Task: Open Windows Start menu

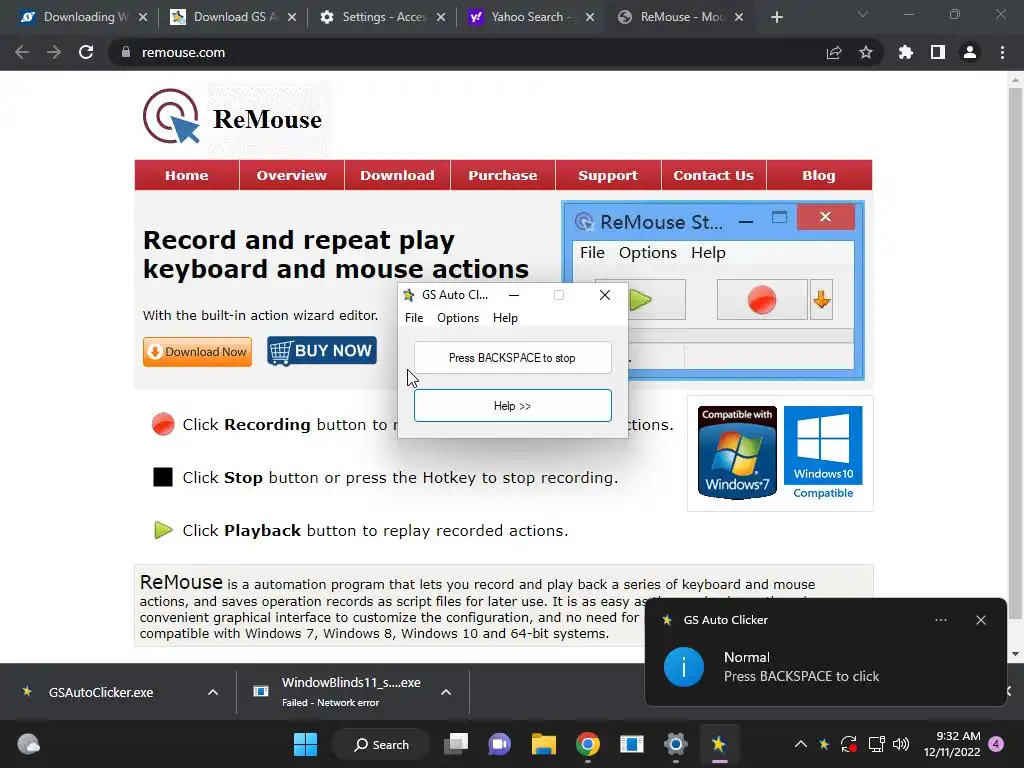Action: [305, 744]
